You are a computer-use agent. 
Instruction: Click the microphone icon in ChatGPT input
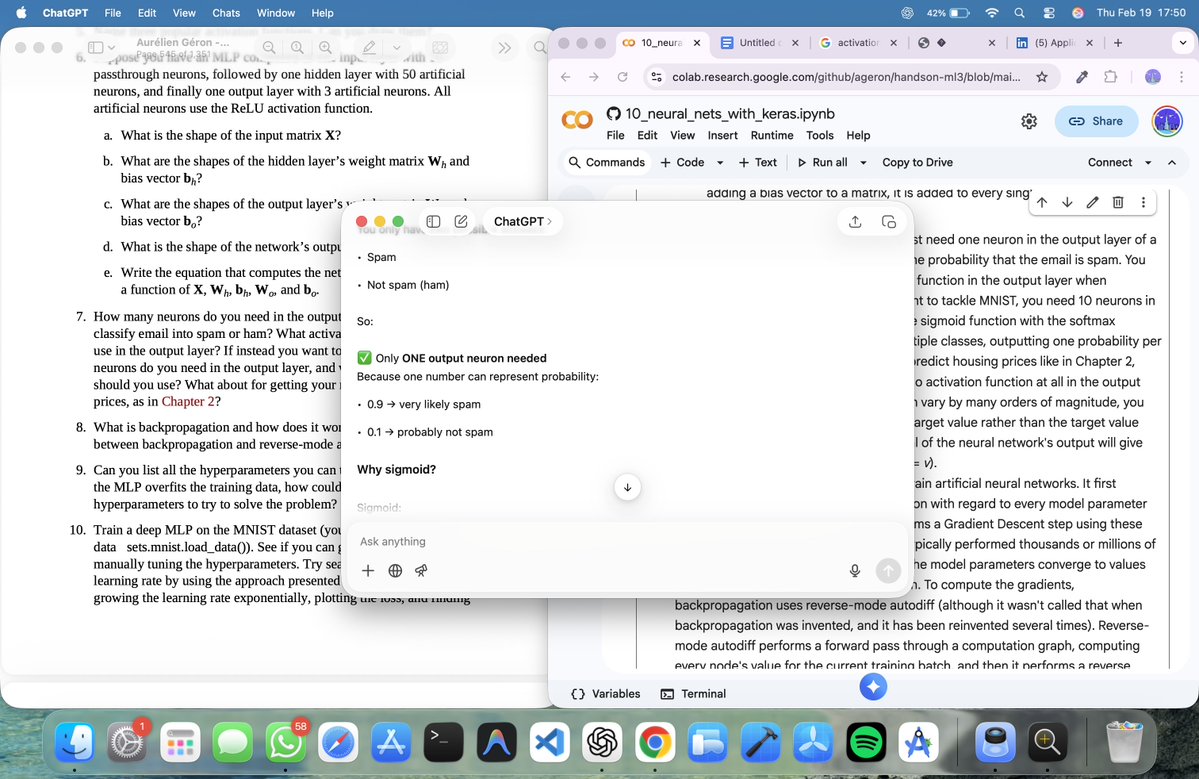point(855,570)
